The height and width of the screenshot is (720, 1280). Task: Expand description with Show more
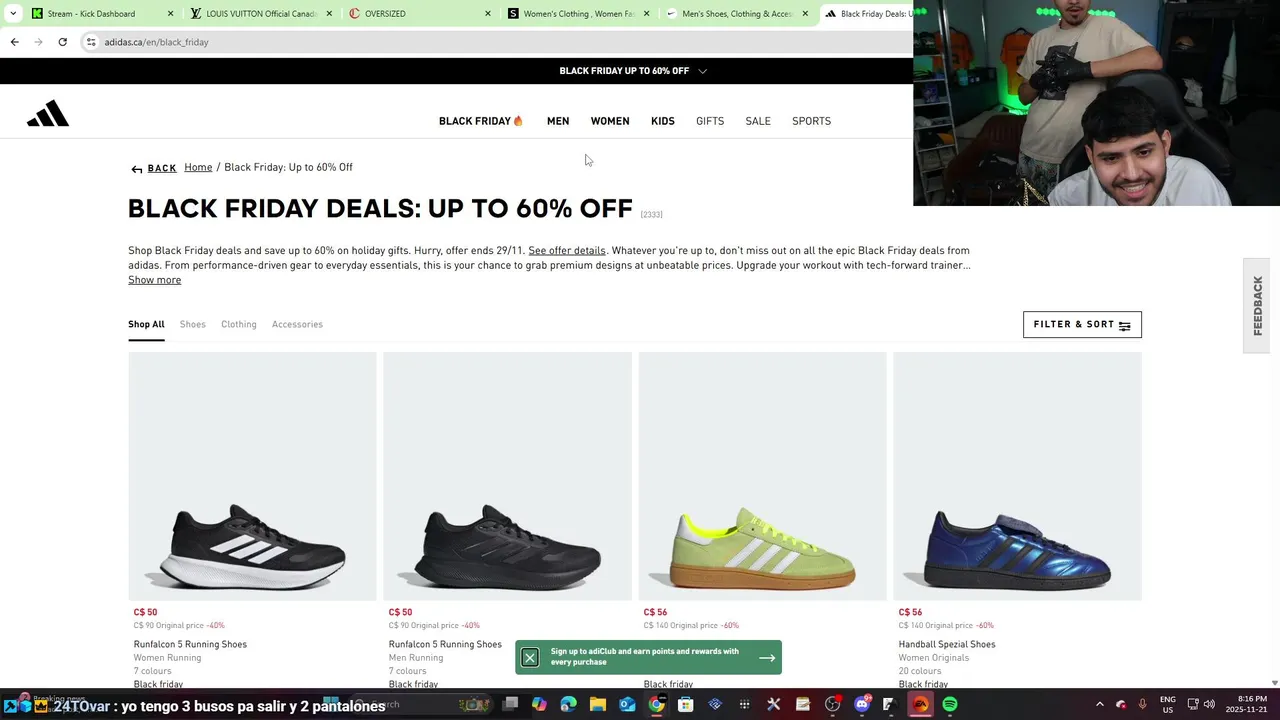point(154,280)
